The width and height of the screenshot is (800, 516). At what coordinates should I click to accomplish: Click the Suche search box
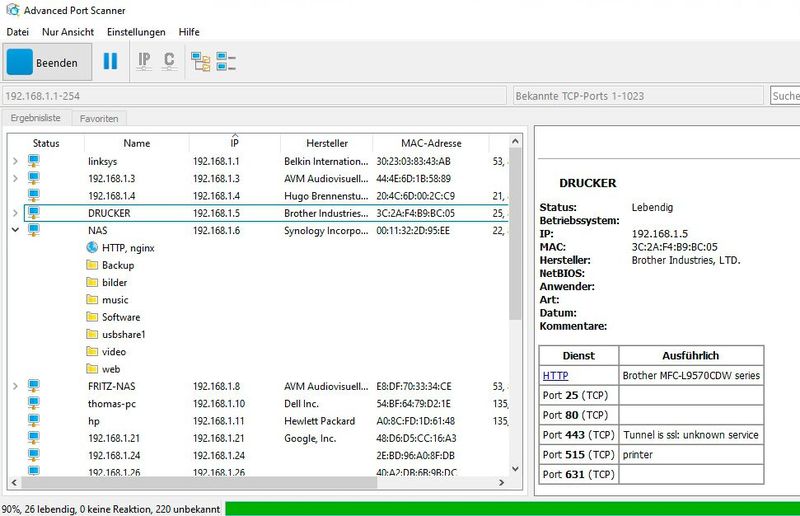pos(785,96)
